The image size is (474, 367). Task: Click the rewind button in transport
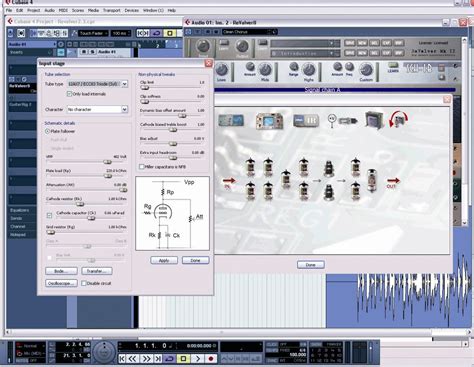[x=132, y=359]
